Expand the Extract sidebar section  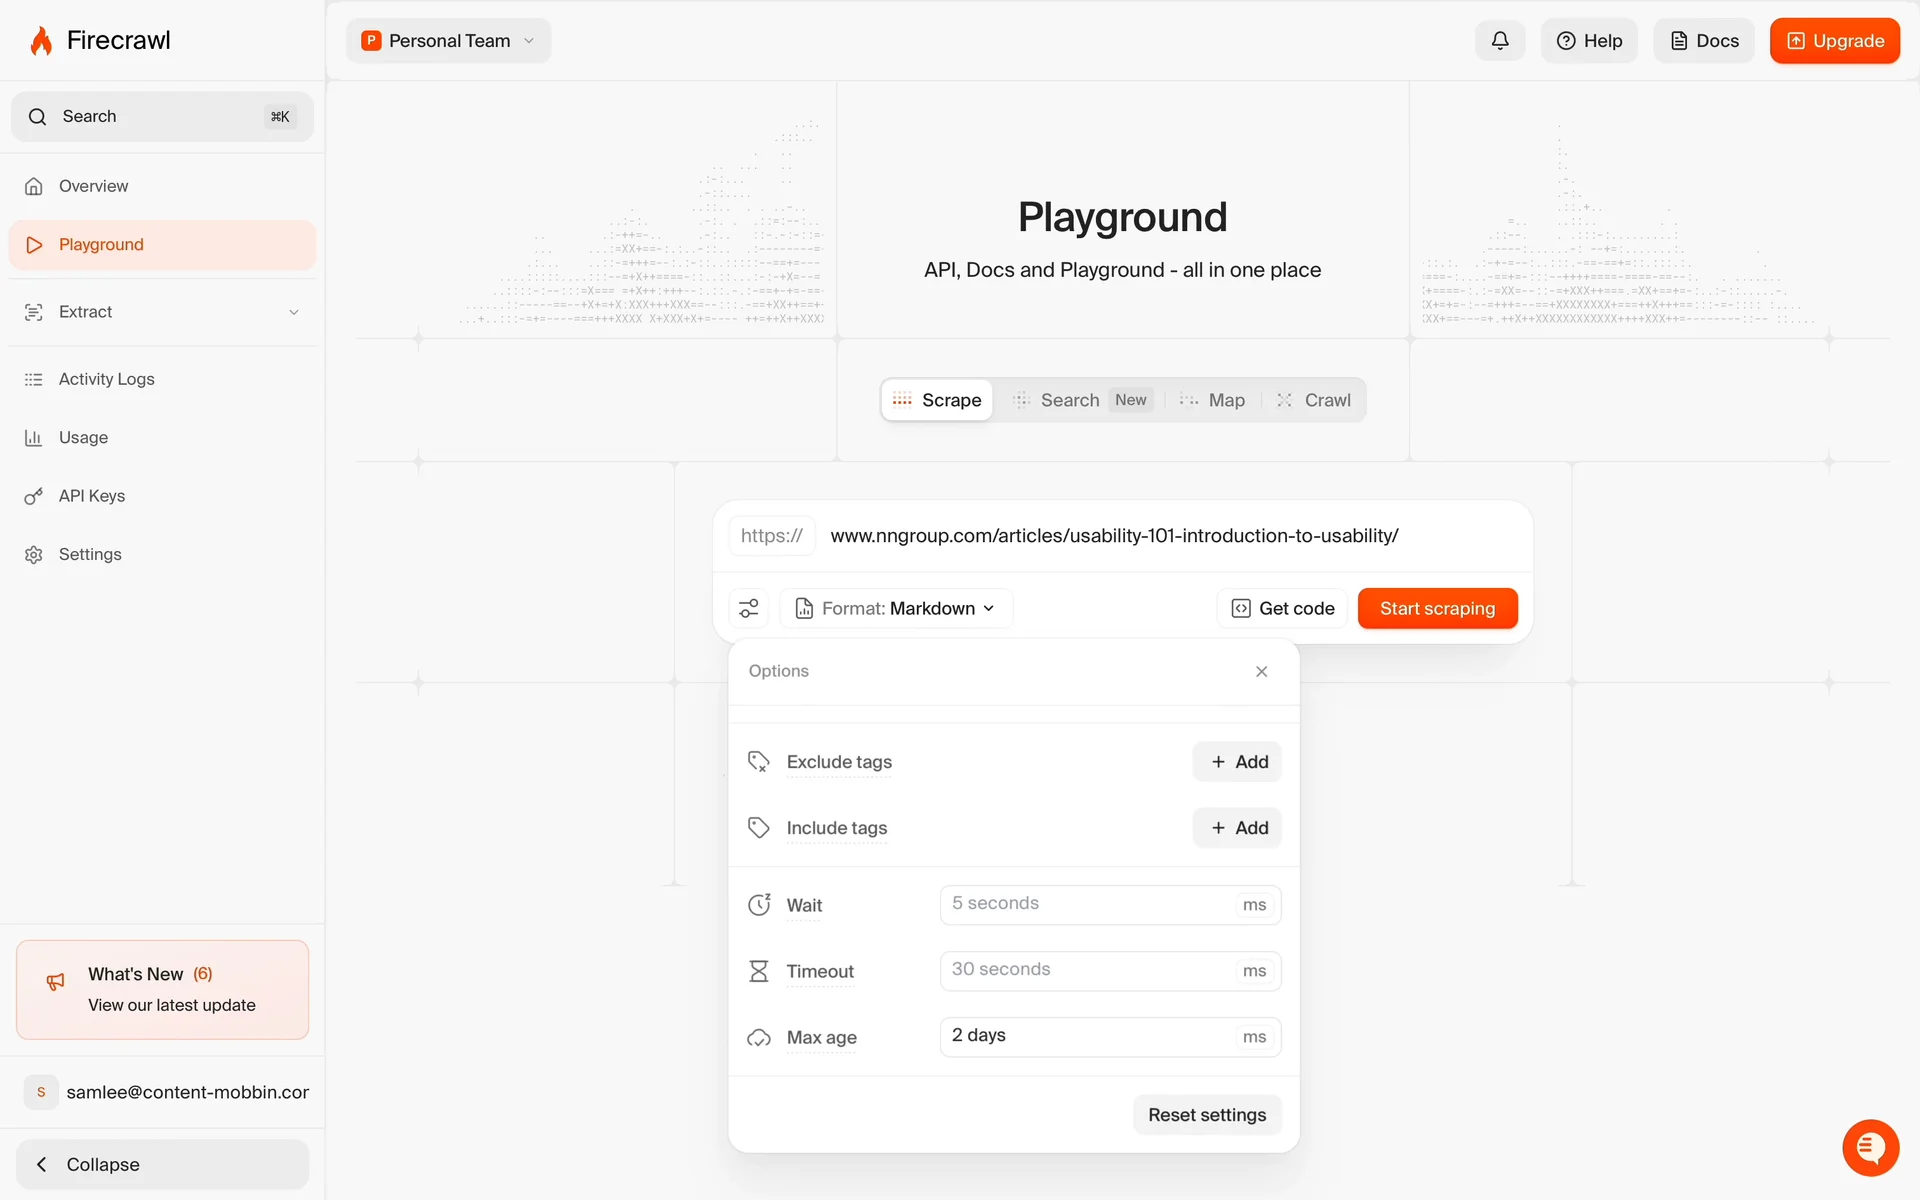click(x=162, y=312)
